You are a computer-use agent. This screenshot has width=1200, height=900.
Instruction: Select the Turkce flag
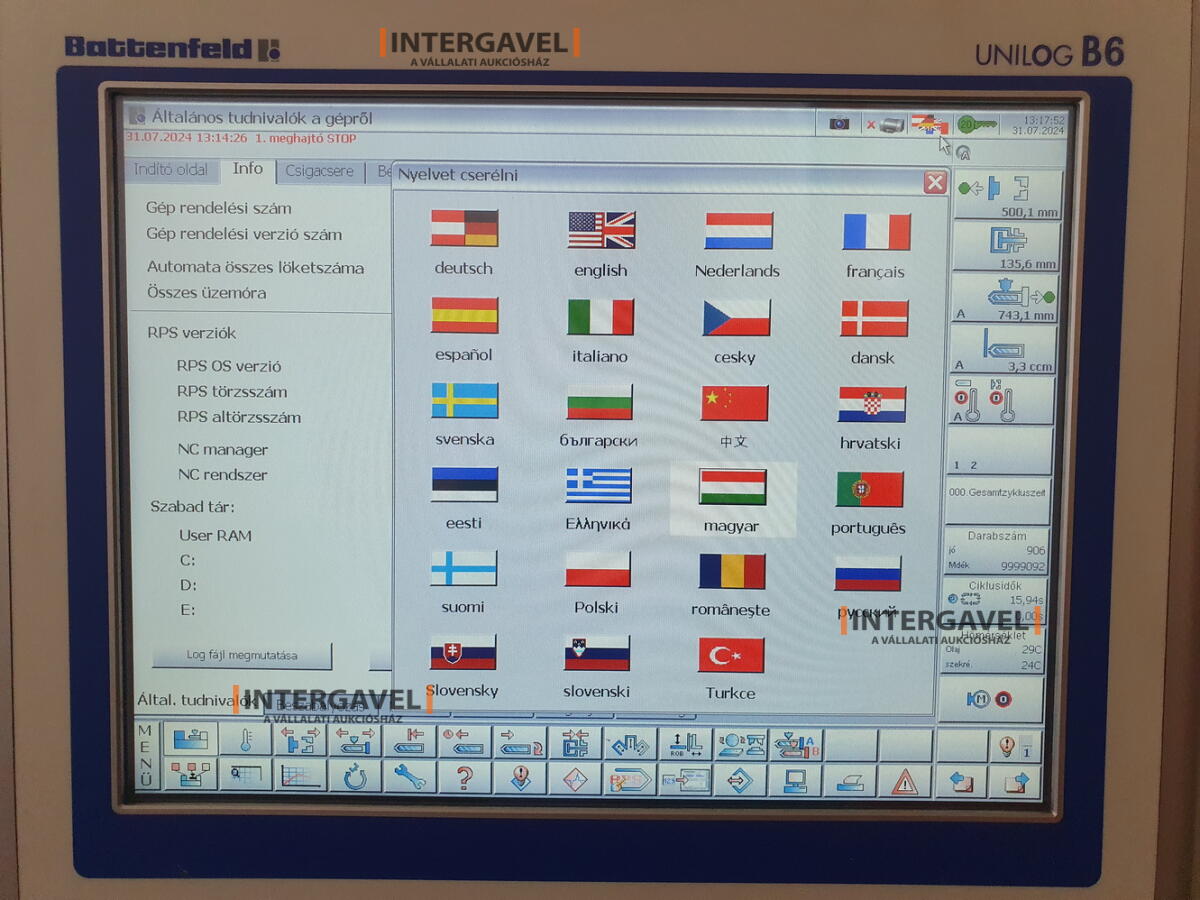click(x=731, y=656)
